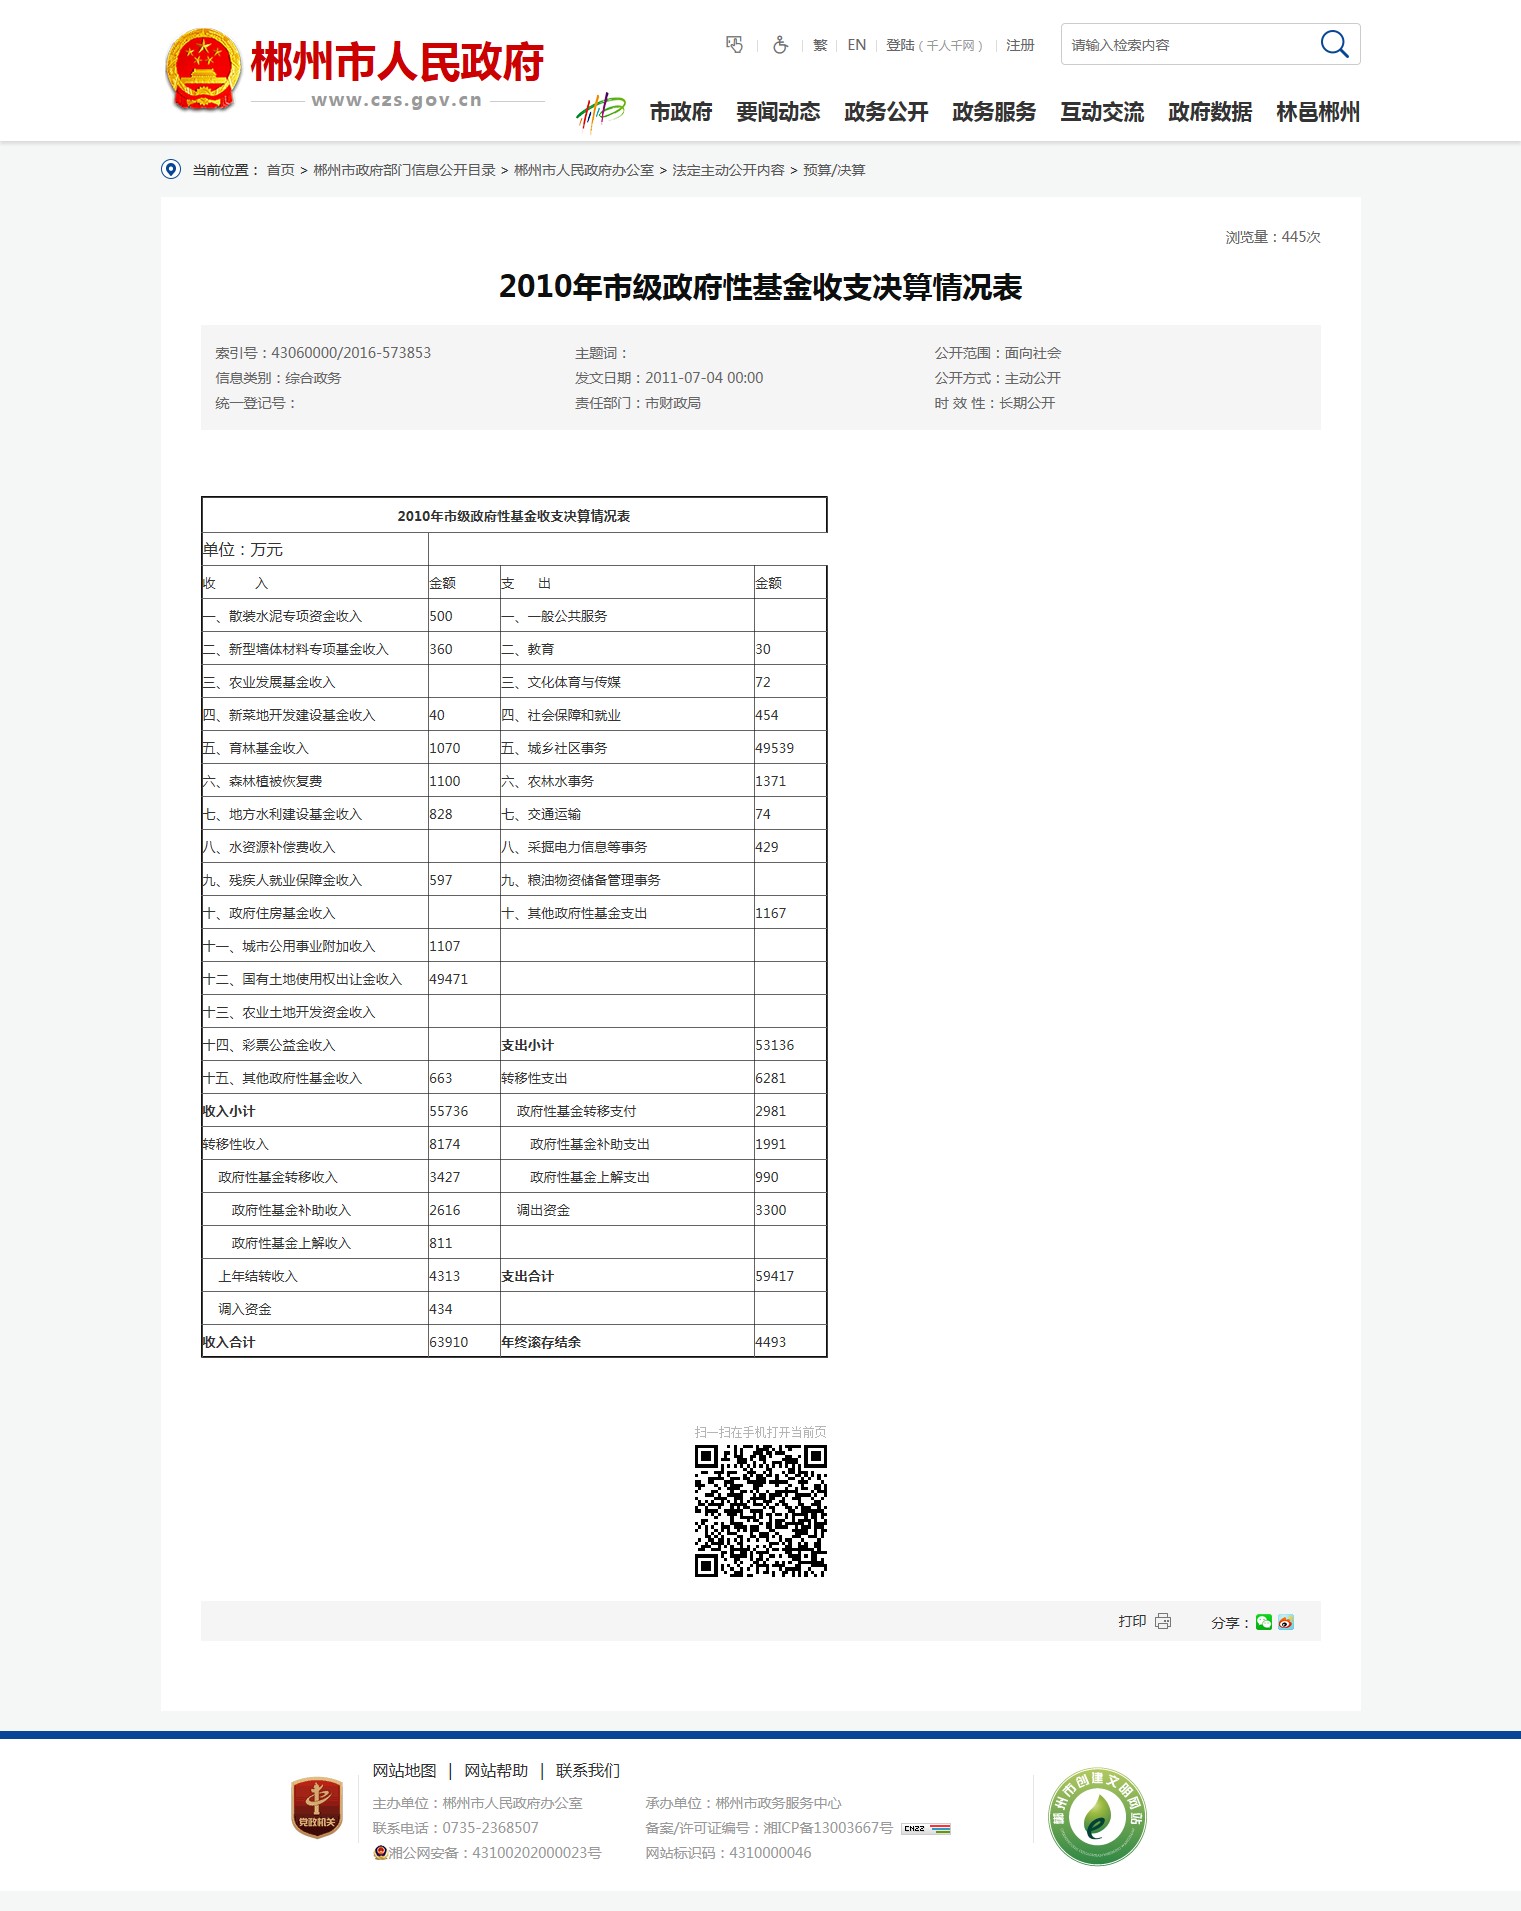This screenshot has height=1911, width=1521.
Task: Click the red 党政机关 badge icon
Action: click(317, 1808)
